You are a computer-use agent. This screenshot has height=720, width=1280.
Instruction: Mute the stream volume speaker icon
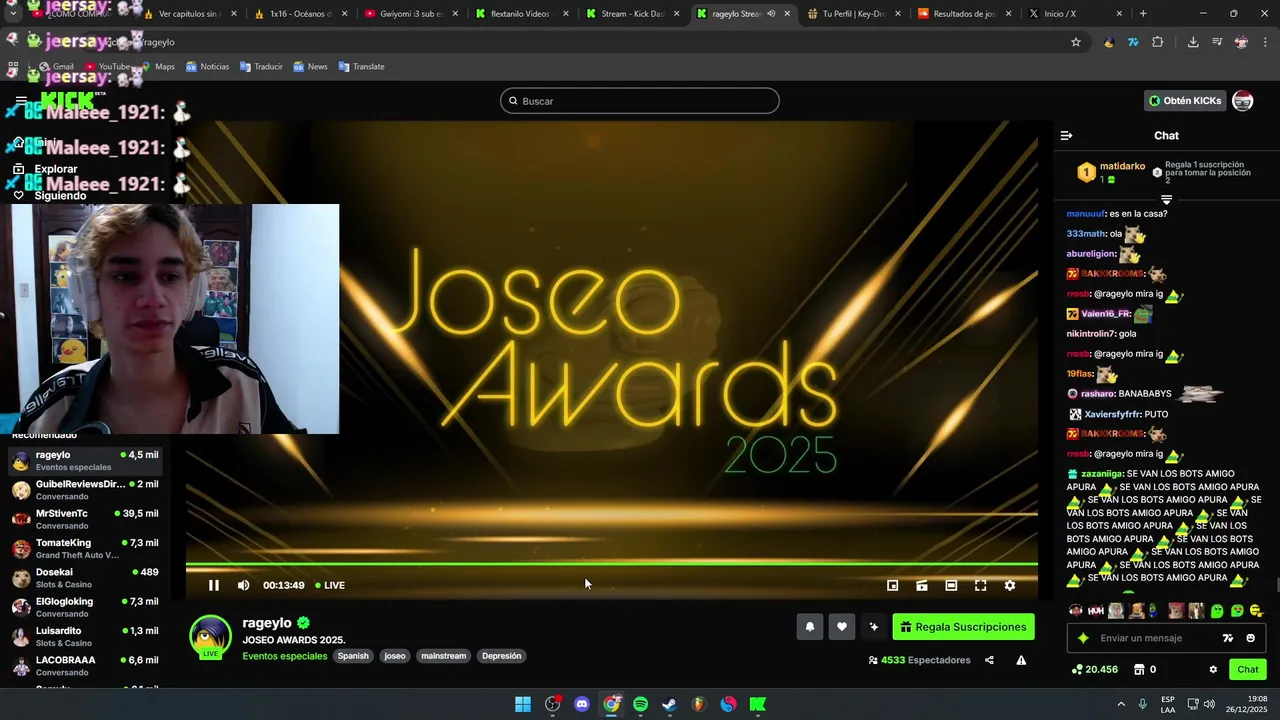243,585
